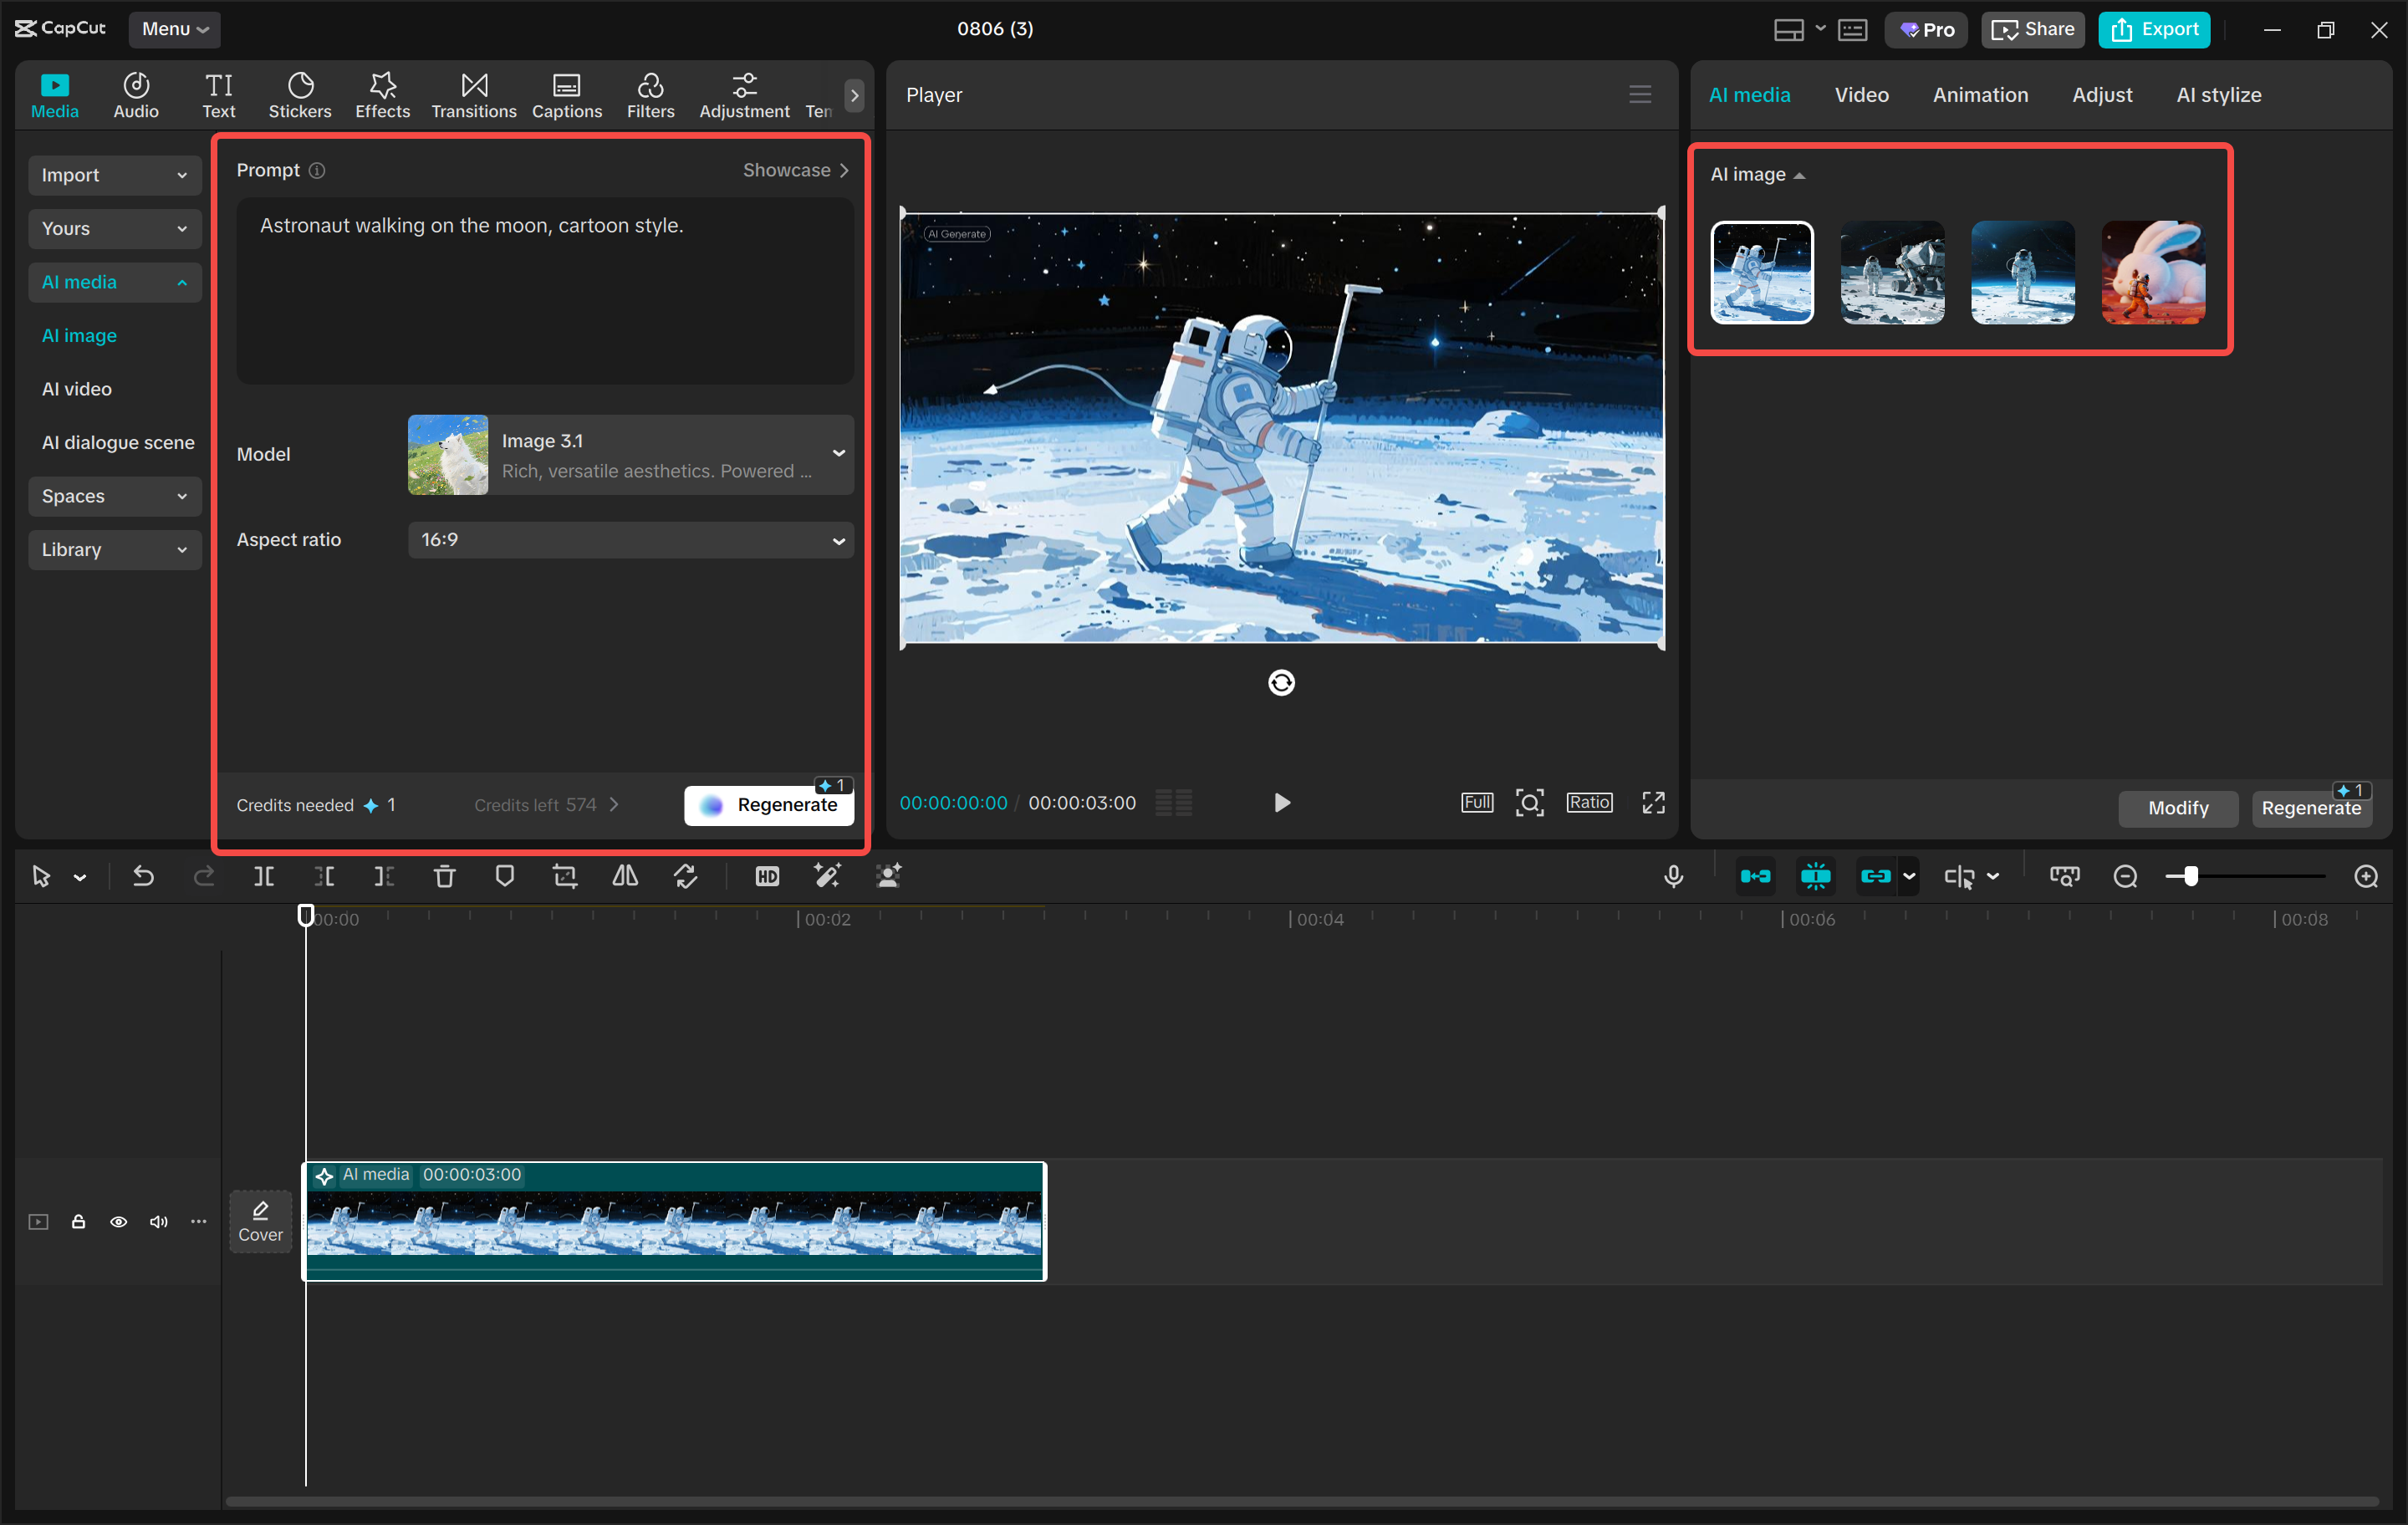Open the Audio panel

point(136,96)
